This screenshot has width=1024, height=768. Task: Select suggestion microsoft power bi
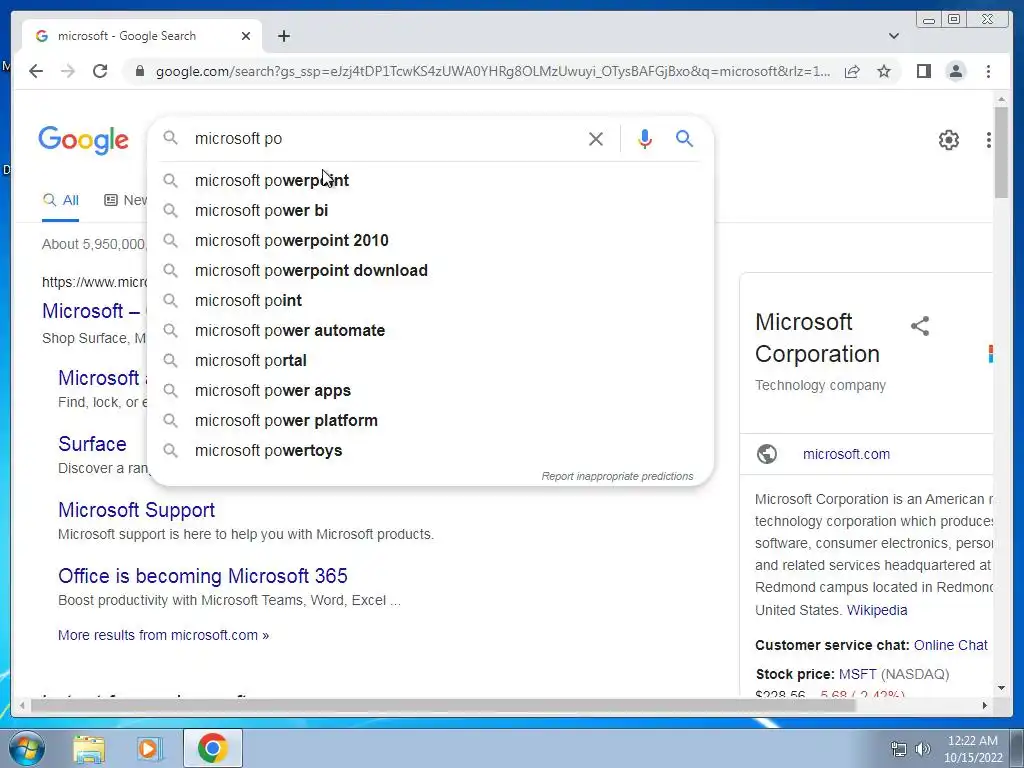(431, 210)
